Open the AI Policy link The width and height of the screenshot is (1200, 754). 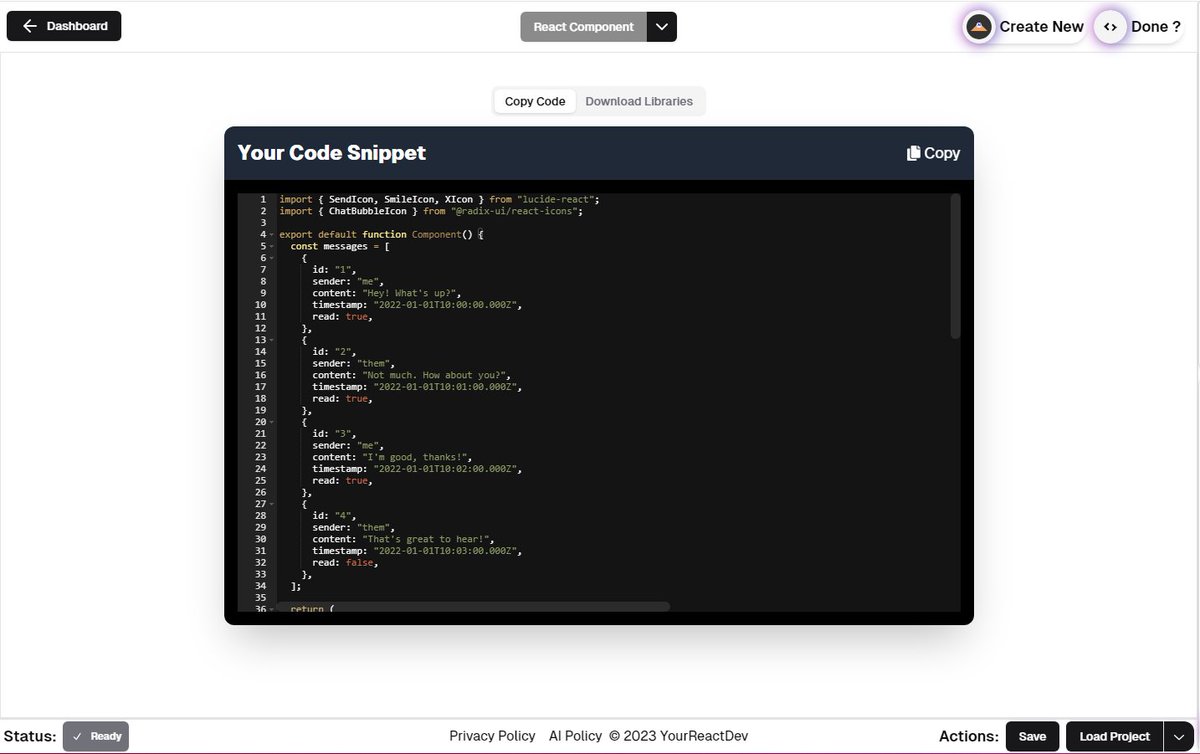pos(575,736)
